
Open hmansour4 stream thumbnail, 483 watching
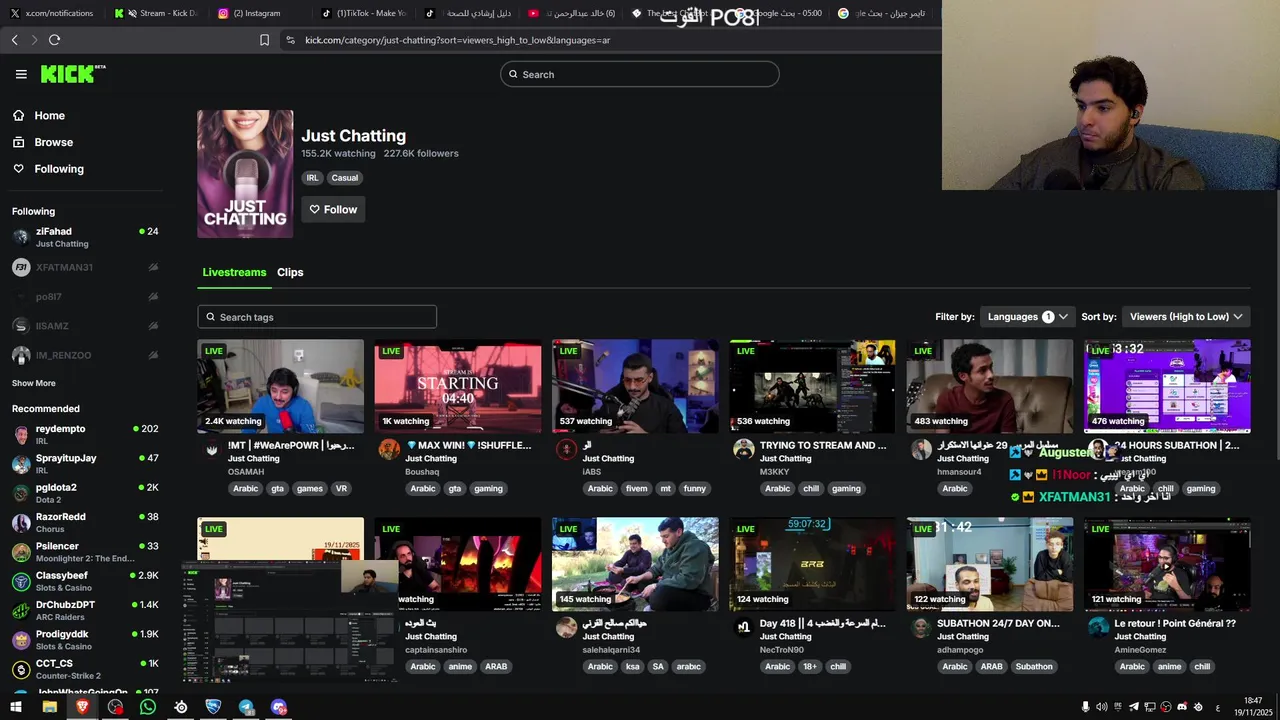[989, 386]
